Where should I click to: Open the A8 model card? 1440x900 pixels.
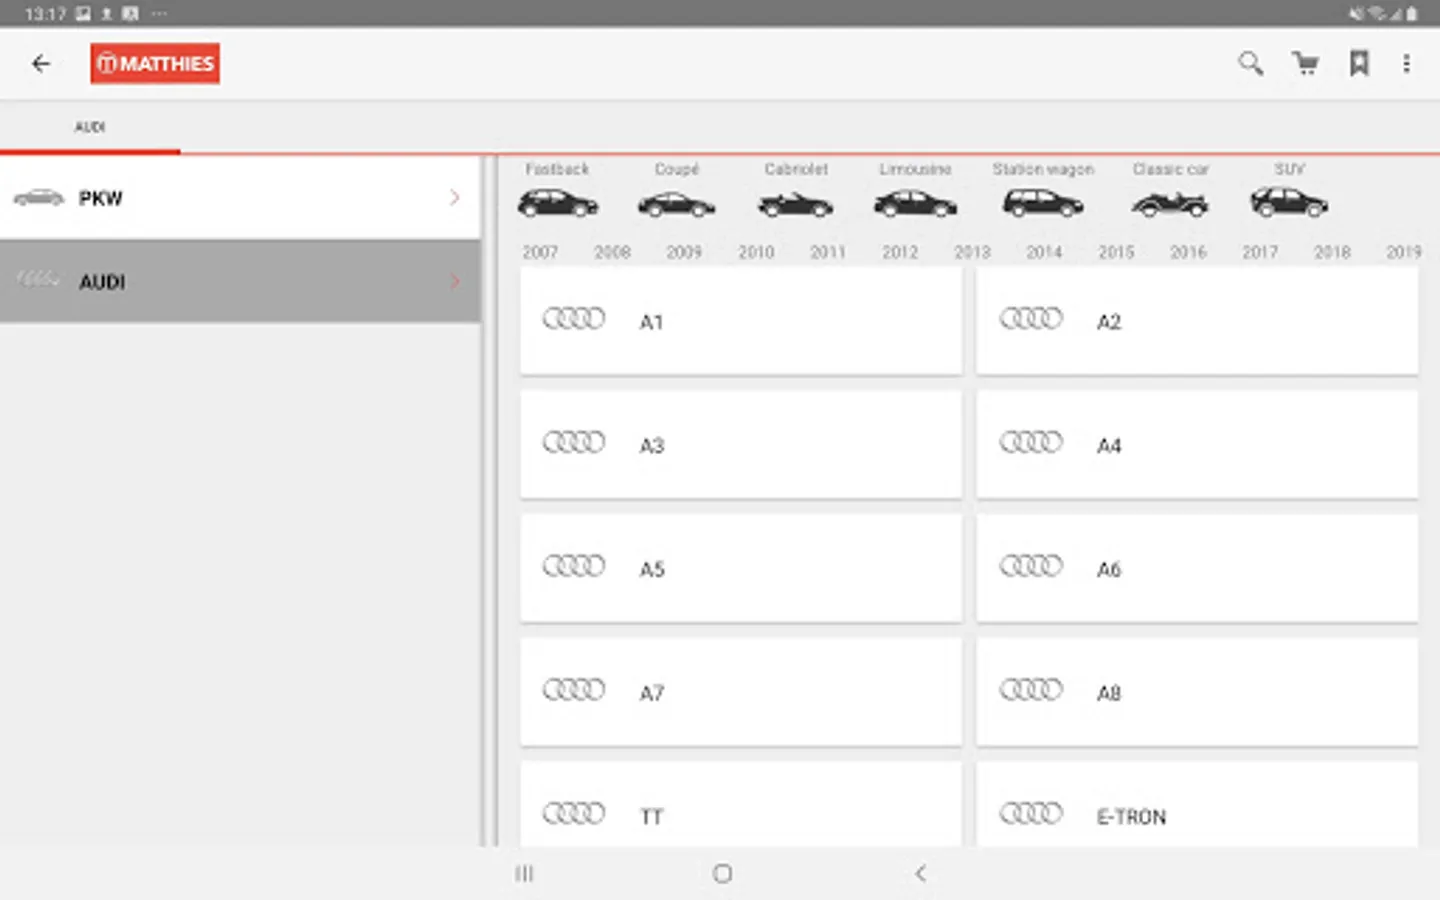[1197, 692]
